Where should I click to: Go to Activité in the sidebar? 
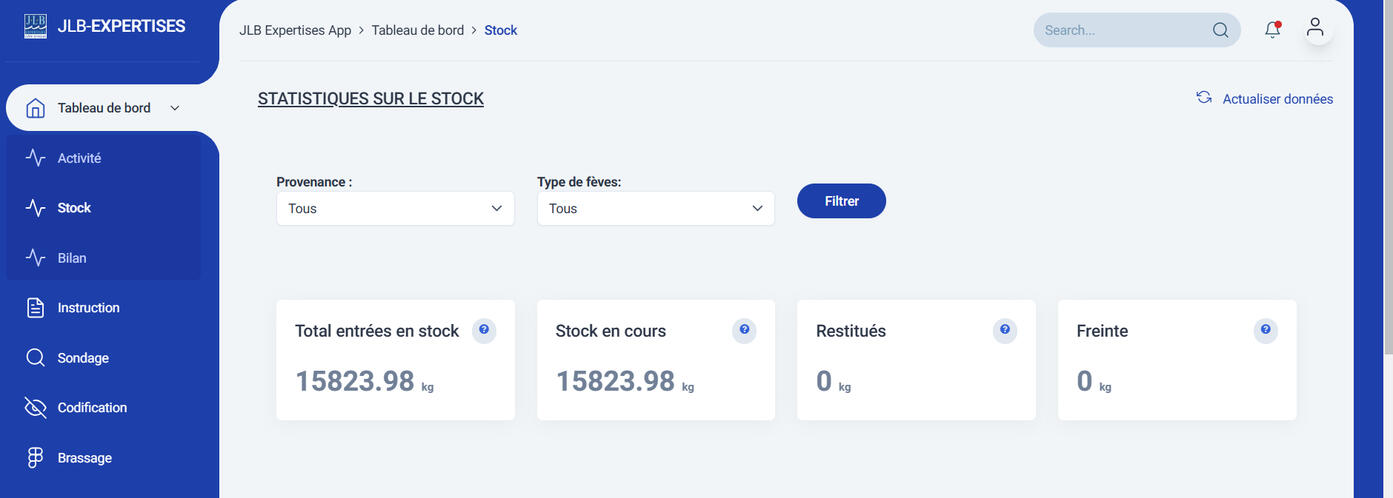click(x=79, y=158)
